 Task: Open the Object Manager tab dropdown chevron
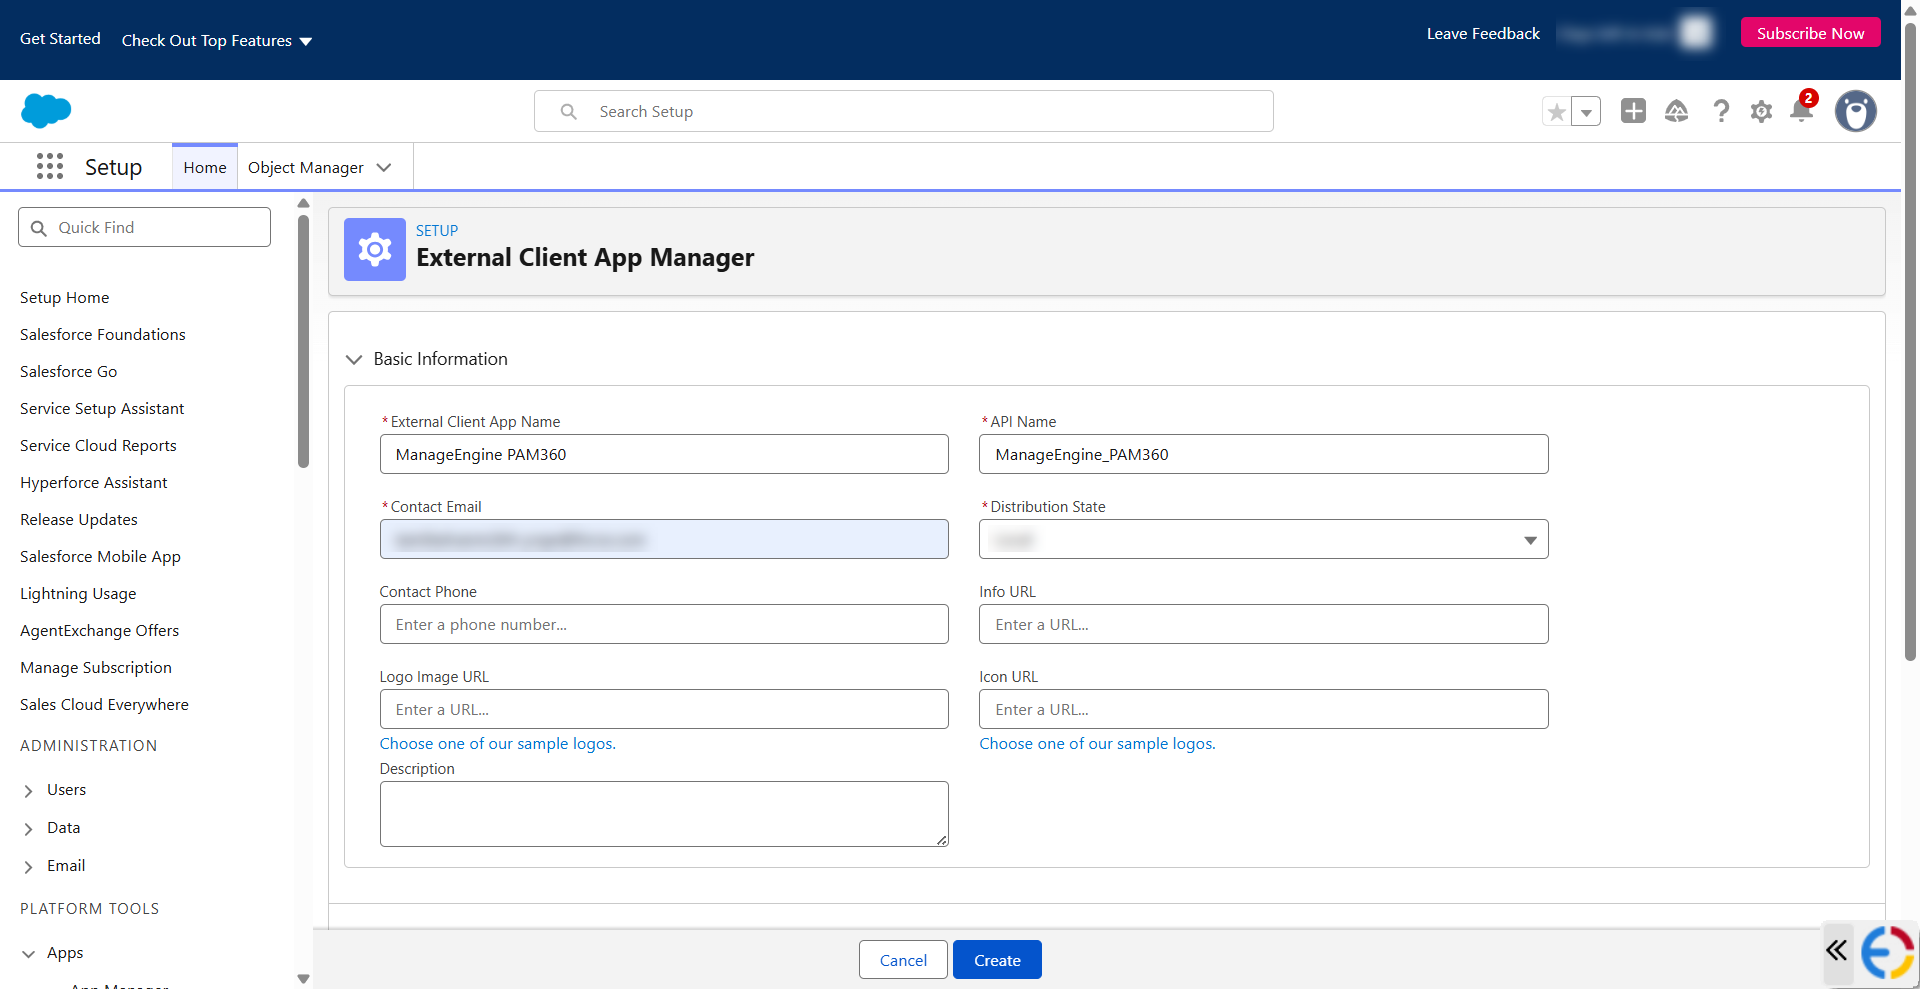click(x=384, y=167)
